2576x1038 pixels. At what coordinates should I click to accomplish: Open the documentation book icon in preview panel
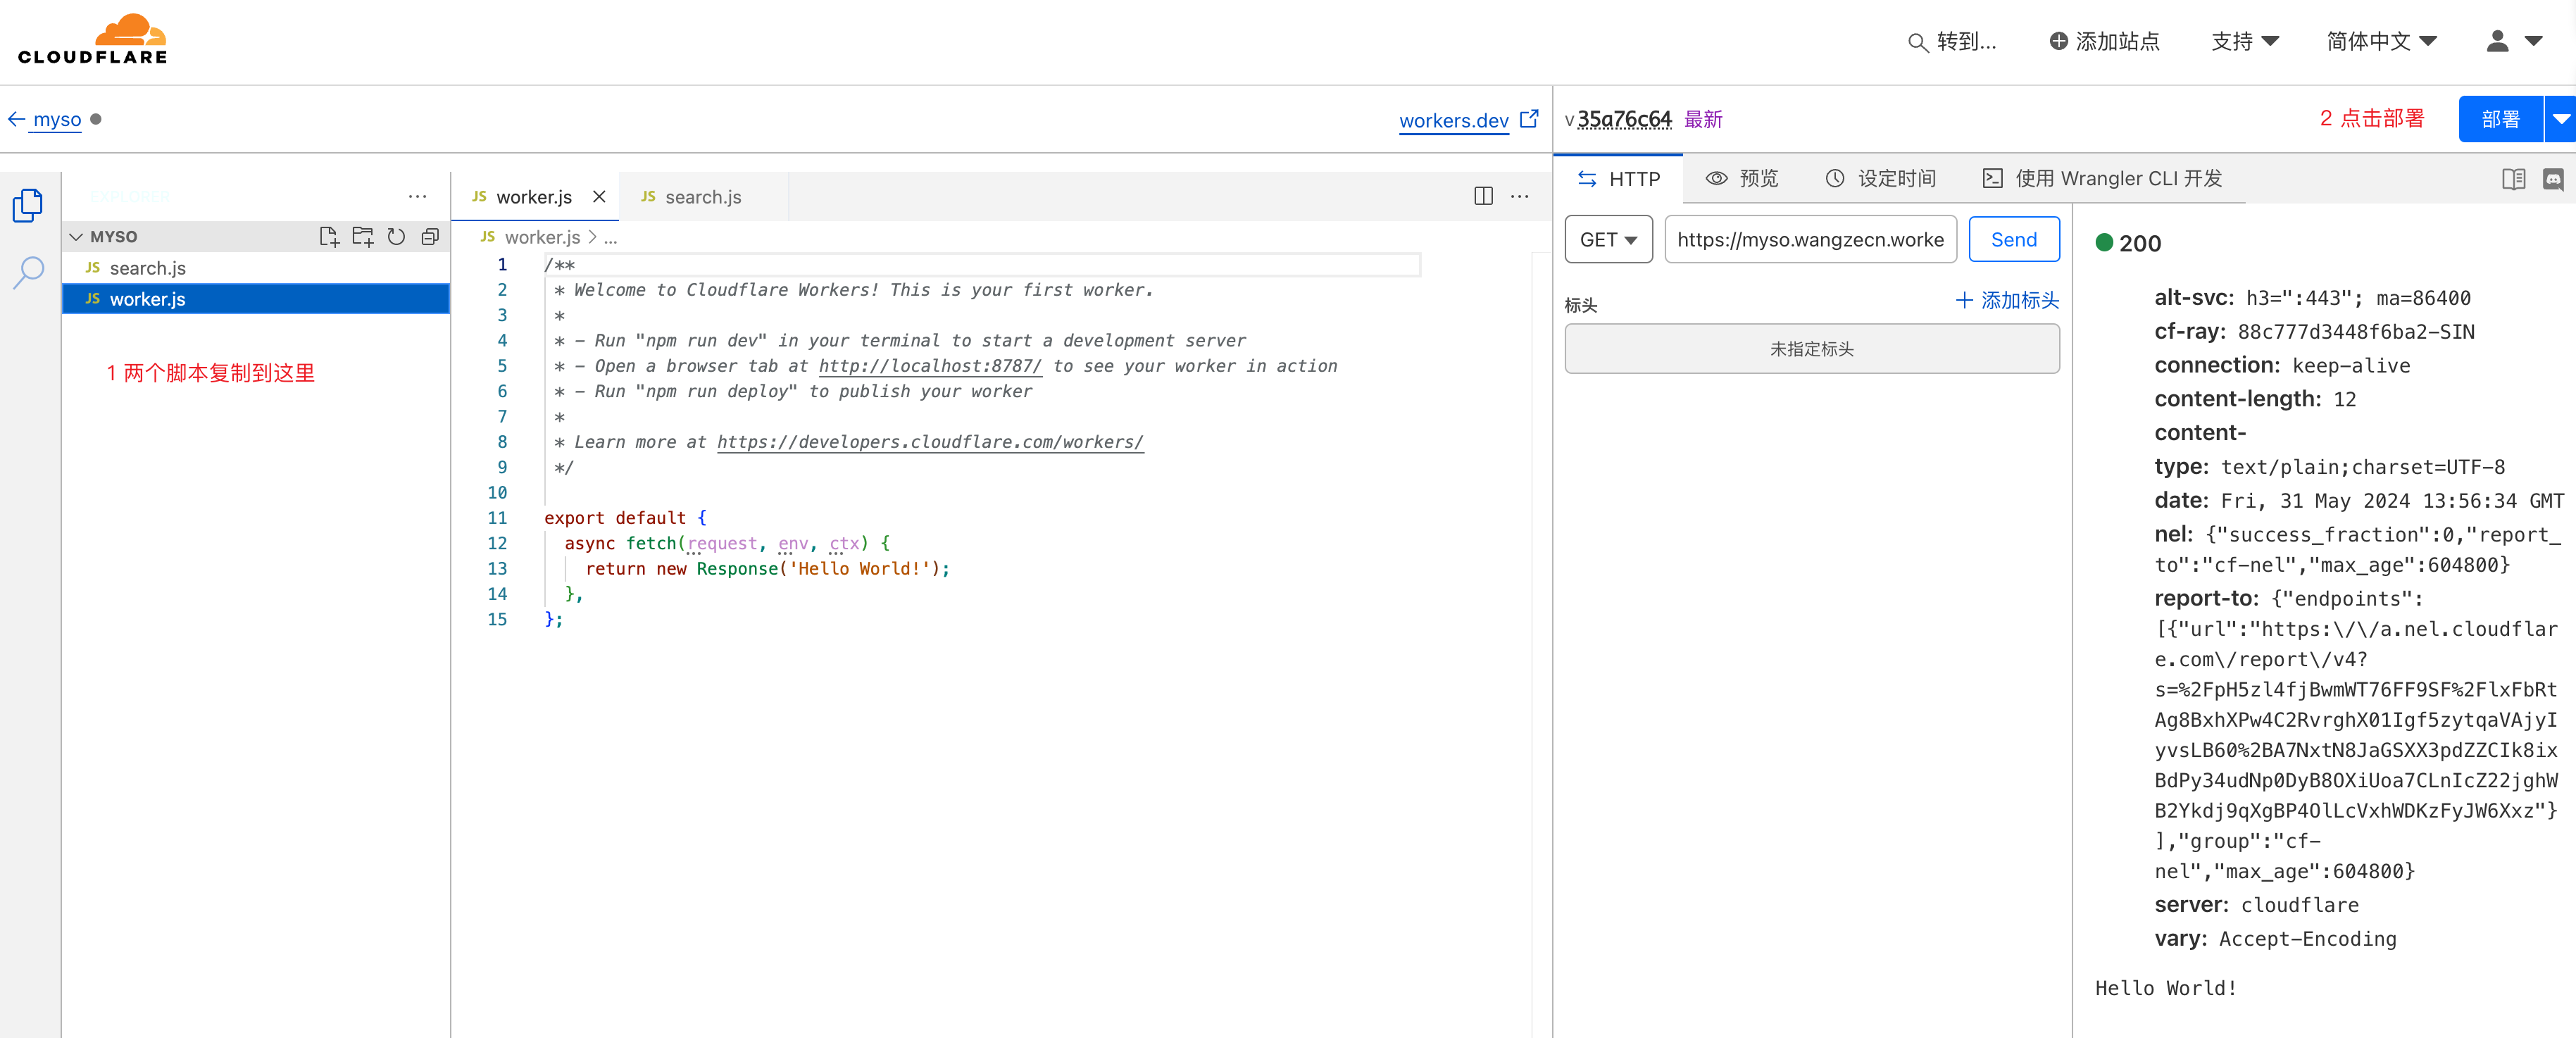pos(2513,179)
